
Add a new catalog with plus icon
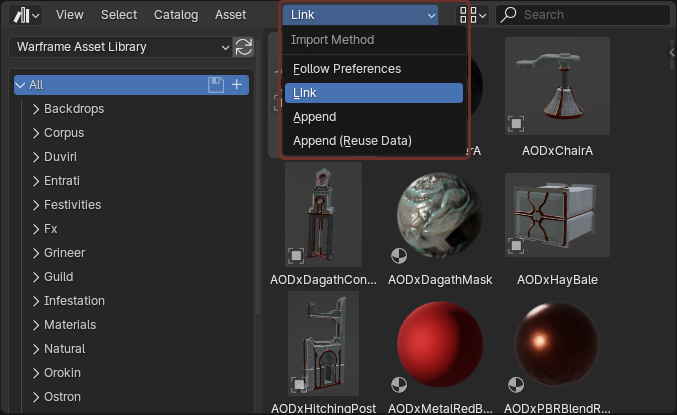point(237,85)
